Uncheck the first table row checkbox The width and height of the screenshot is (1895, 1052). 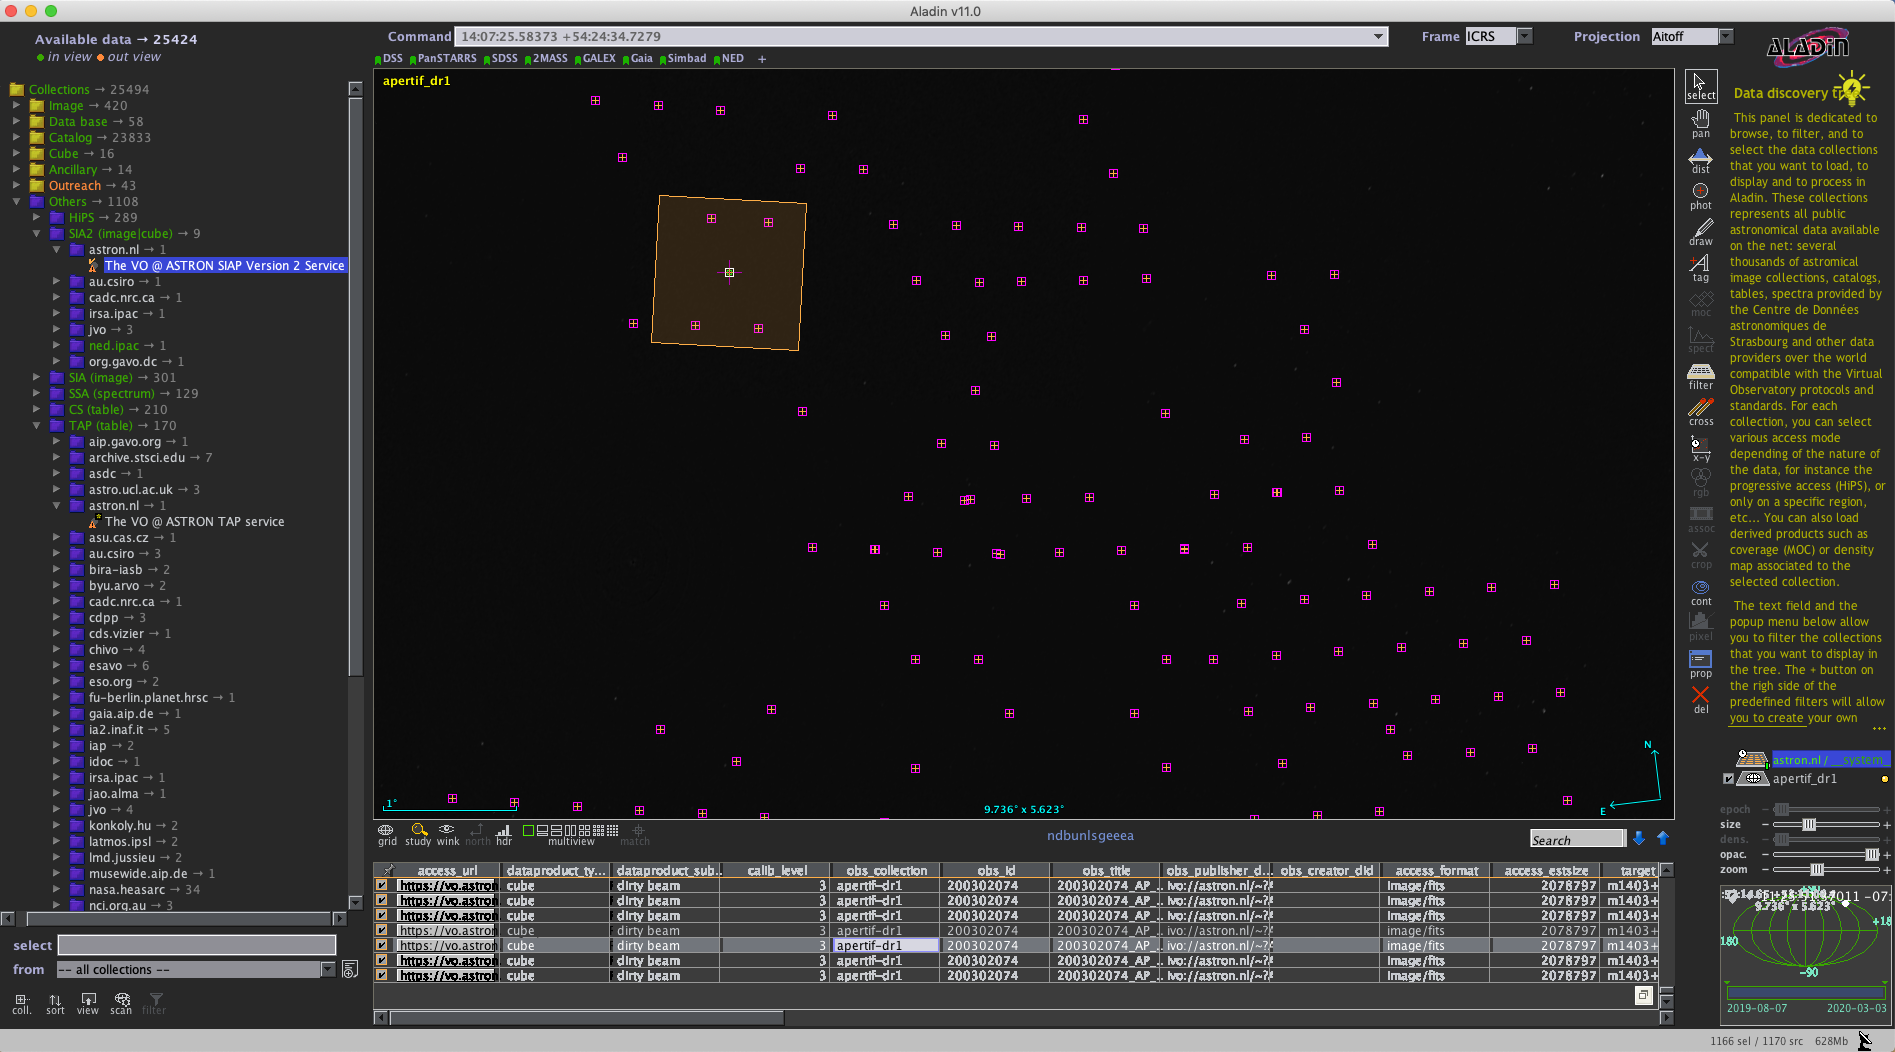coord(381,885)
